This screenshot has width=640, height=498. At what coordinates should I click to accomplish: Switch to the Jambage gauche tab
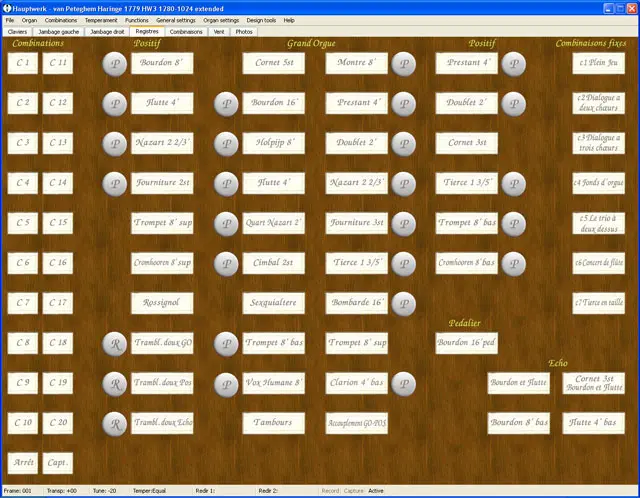point(58,31)
